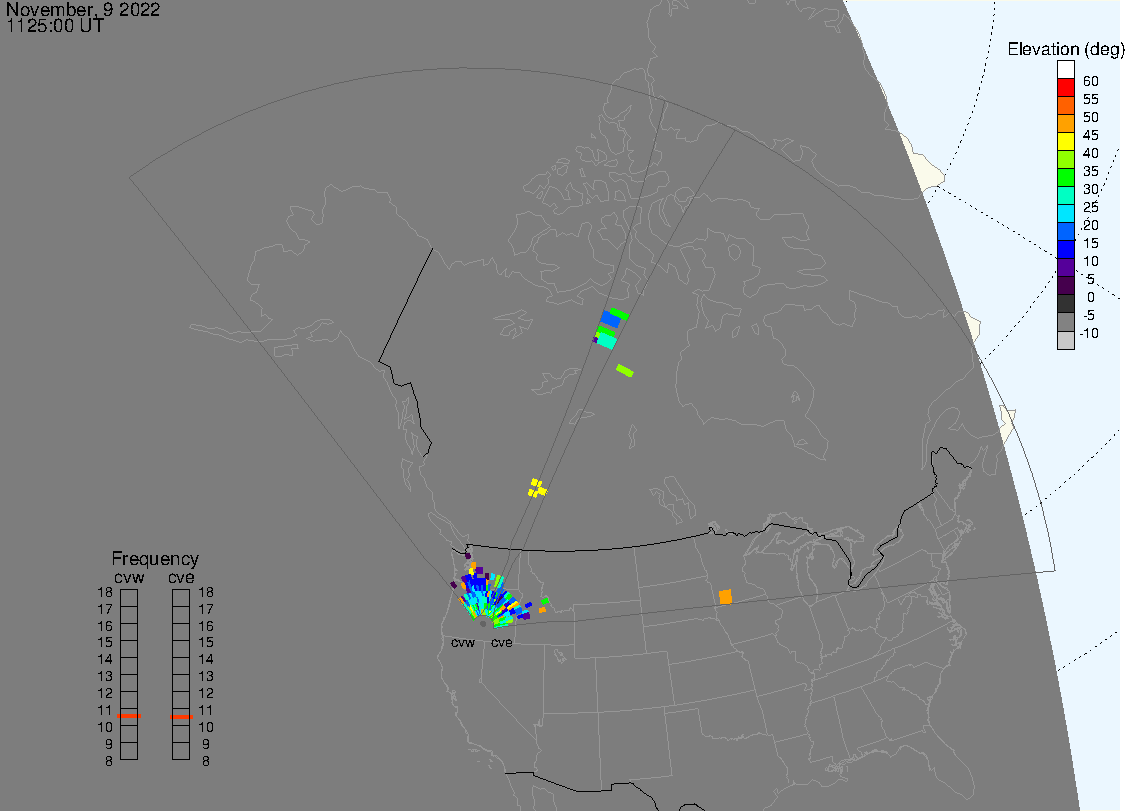
Task: Click the top segment of the cvw frequency bar
Action: click(129, 598)
